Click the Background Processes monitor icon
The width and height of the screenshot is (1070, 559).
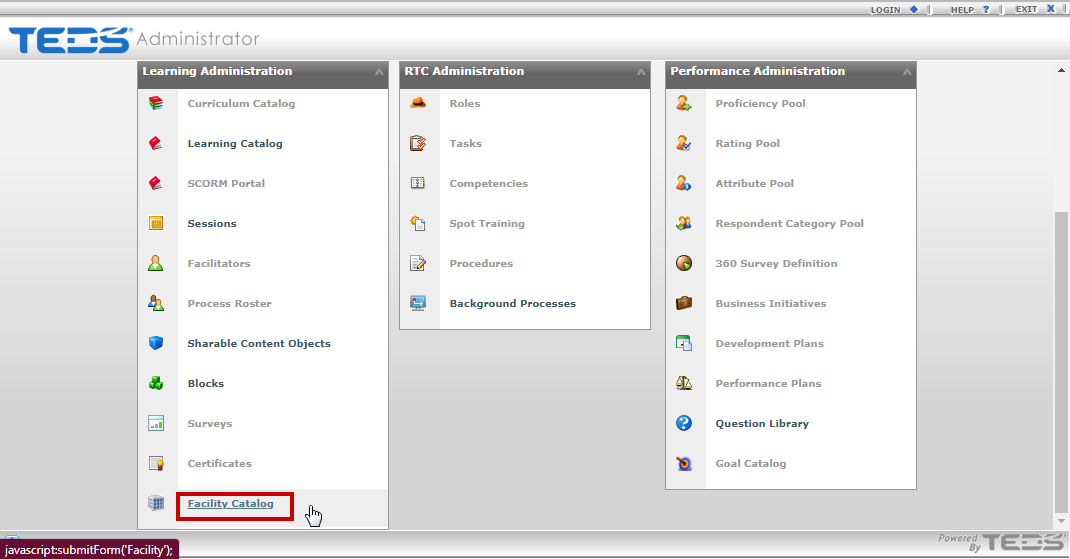coord(418,303)
